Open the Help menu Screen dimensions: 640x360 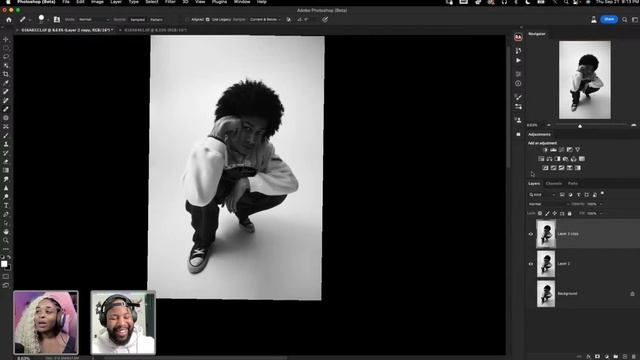[x=262, y=2]
